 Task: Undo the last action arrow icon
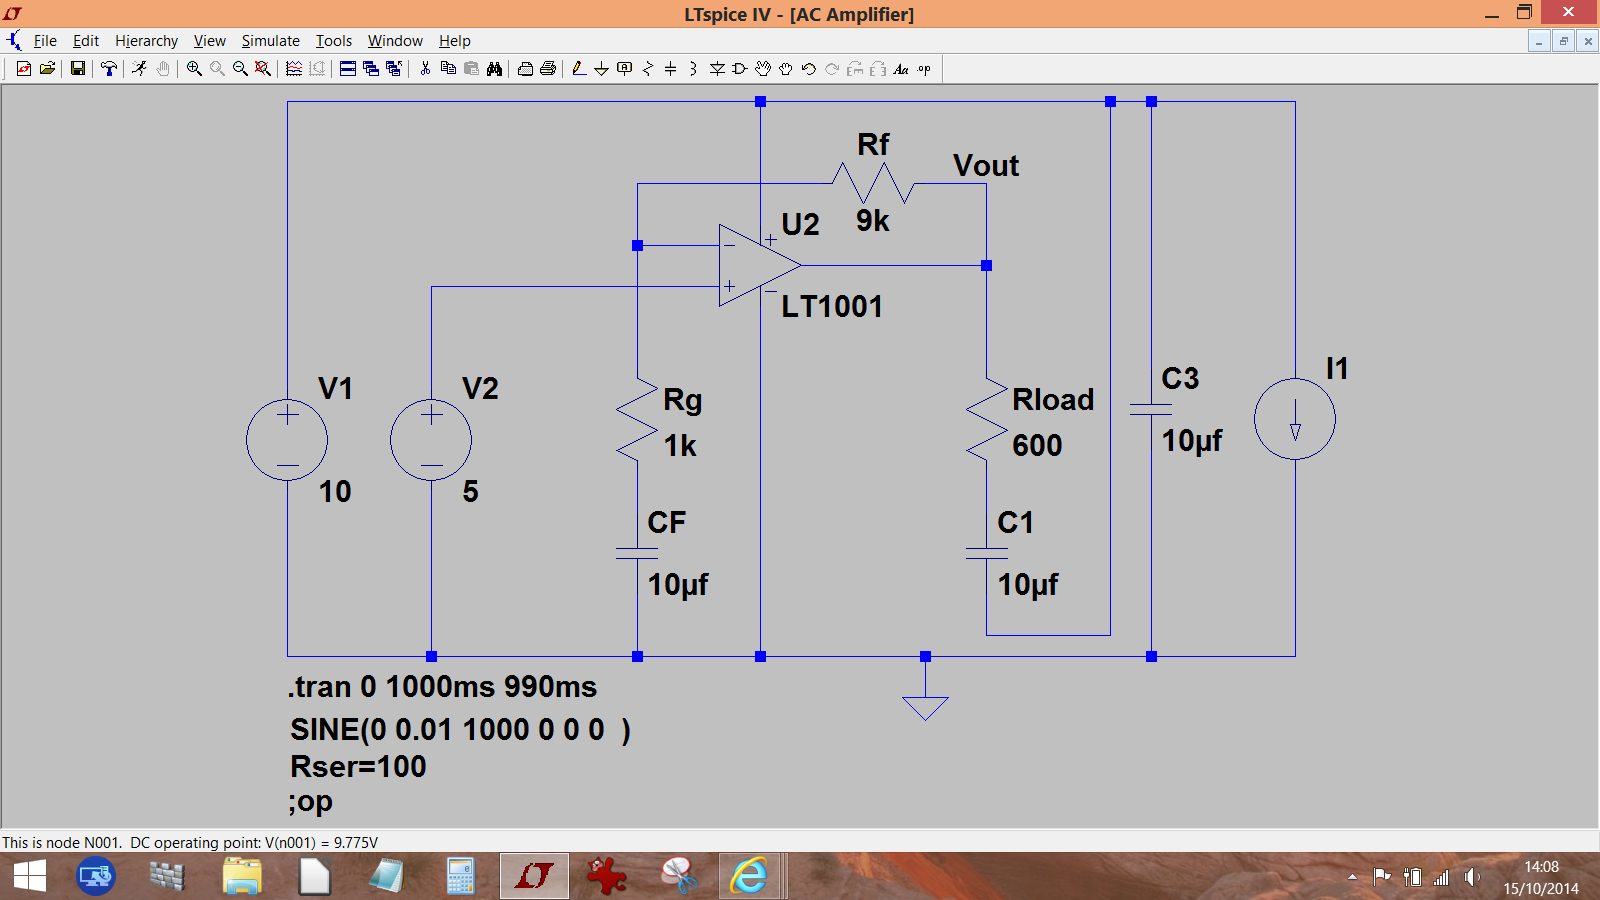click(809, 69)
